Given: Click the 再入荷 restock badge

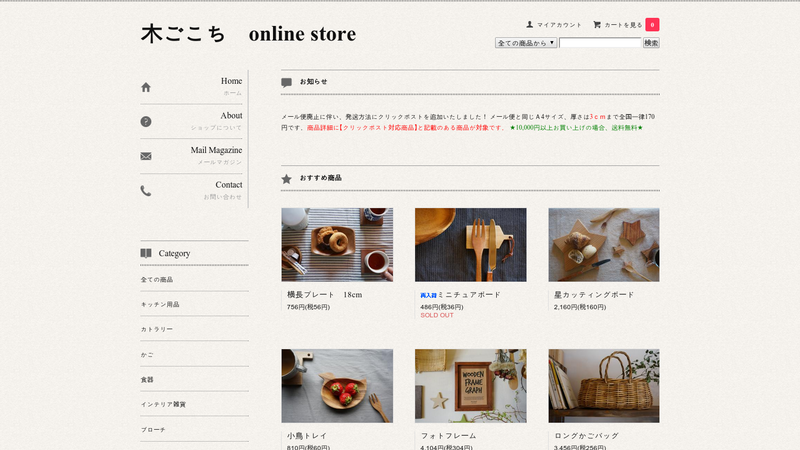Looking at the screenshot, I should (429, 295).
